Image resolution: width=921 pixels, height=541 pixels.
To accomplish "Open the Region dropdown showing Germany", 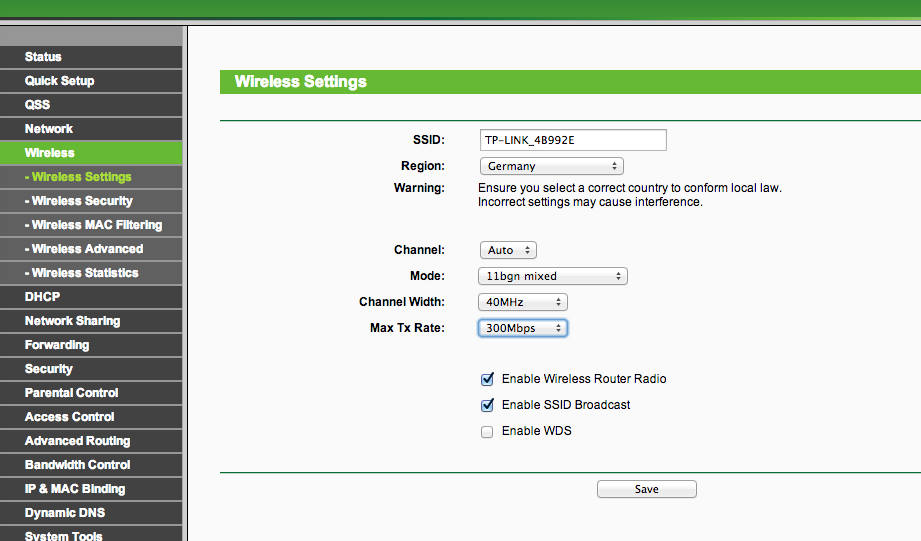I will tap(552, 166).
